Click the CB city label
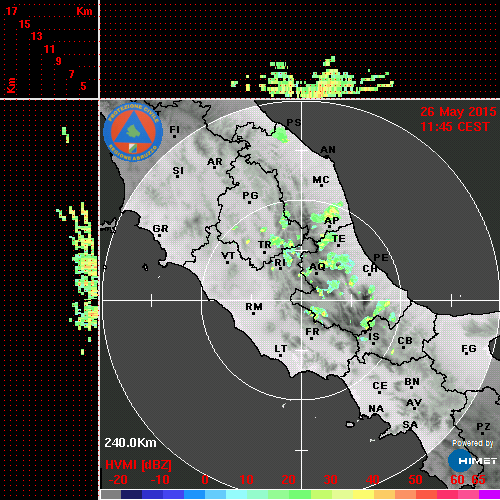This screenshot has width=500, height=500. (x=405, y=341)
